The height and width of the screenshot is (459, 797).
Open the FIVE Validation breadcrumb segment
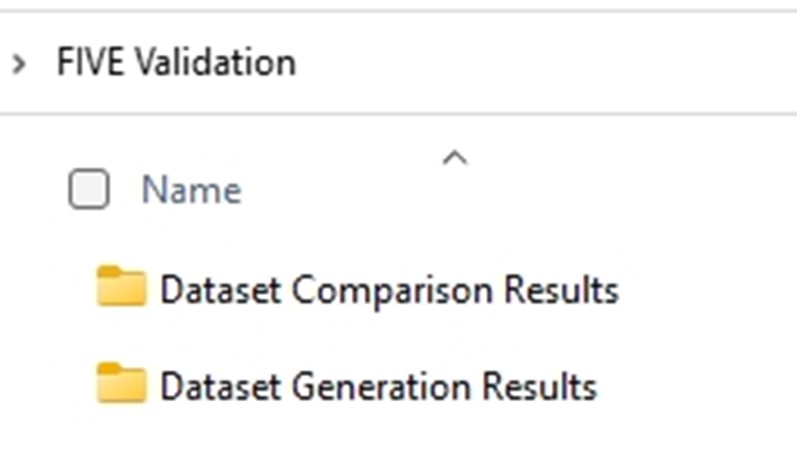click(x=176, y=62)
